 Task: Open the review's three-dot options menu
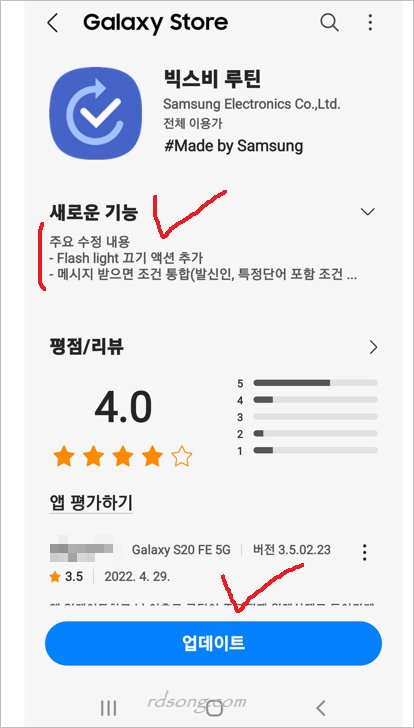365,552
